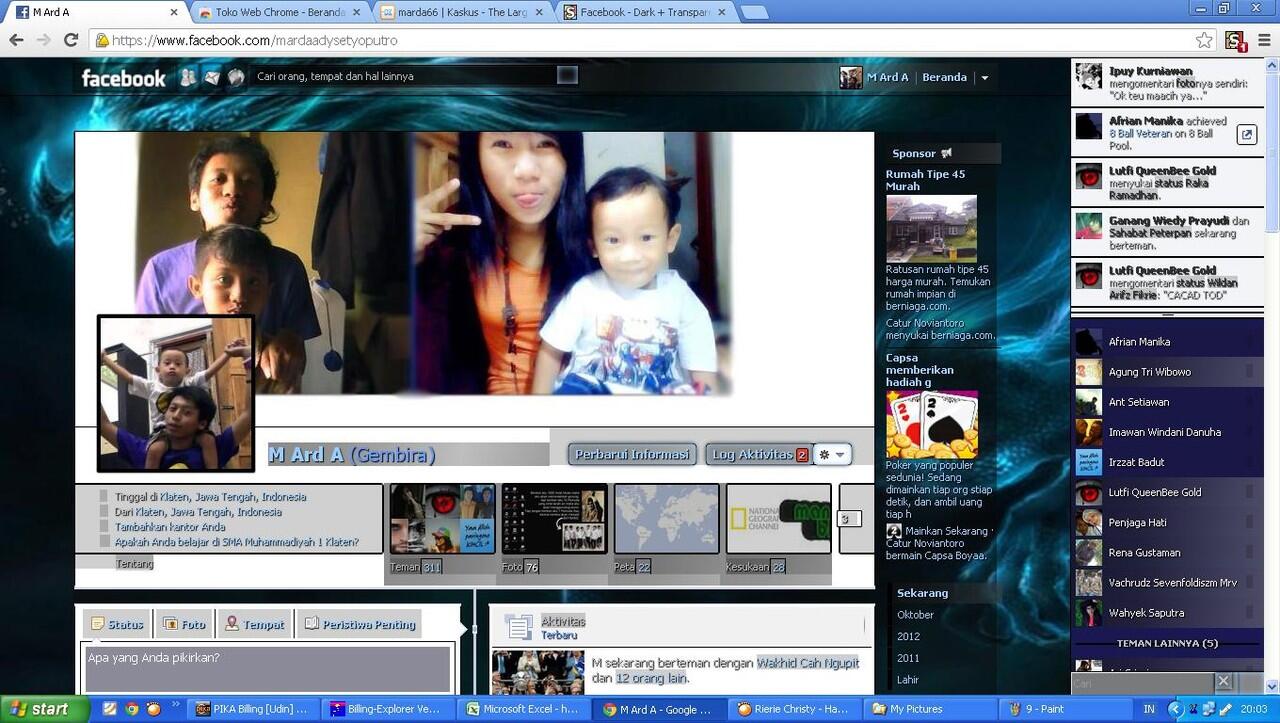The height and width of the screenshot is (723, 1280).
Task: Open notifications globe icon in header
Action: (235, 77)
